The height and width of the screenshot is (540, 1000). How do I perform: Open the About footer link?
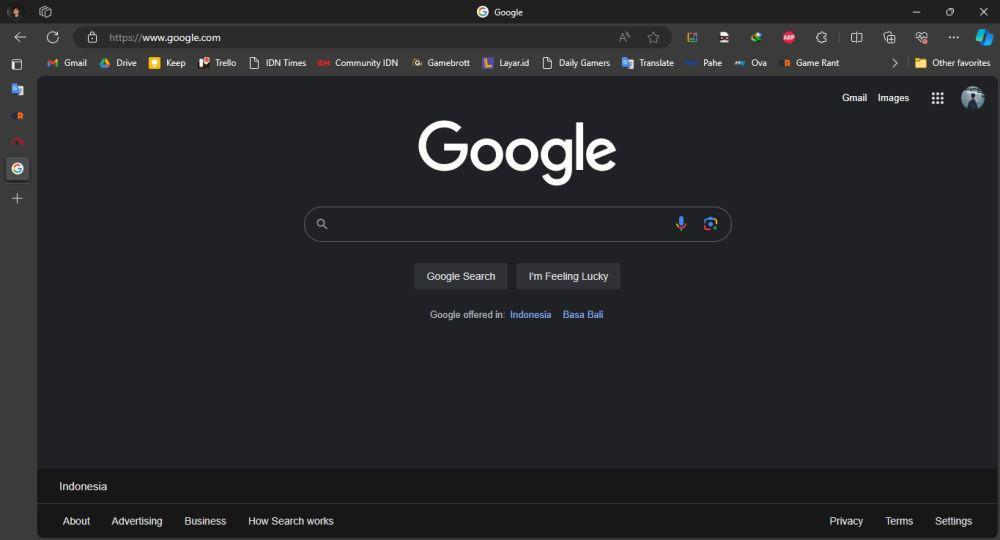[76, 521]
